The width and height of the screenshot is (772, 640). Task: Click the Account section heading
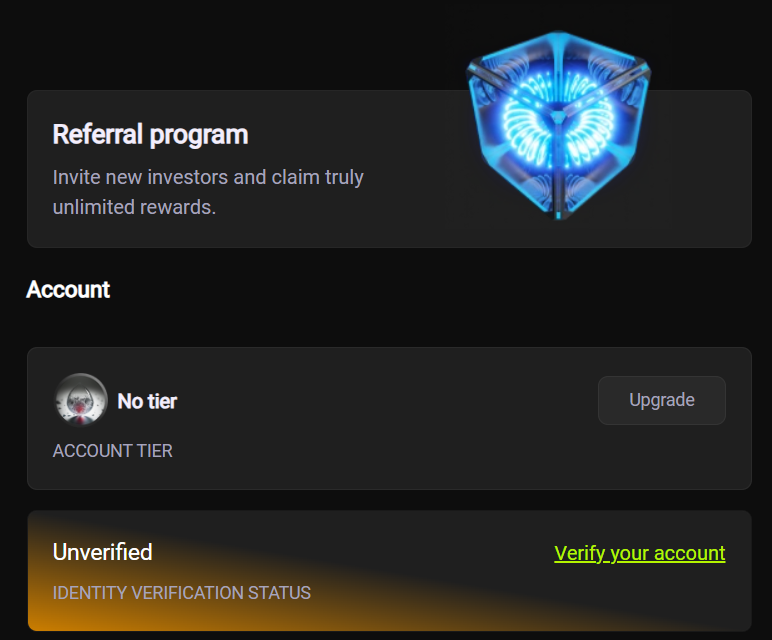click(x=68, y=290)
